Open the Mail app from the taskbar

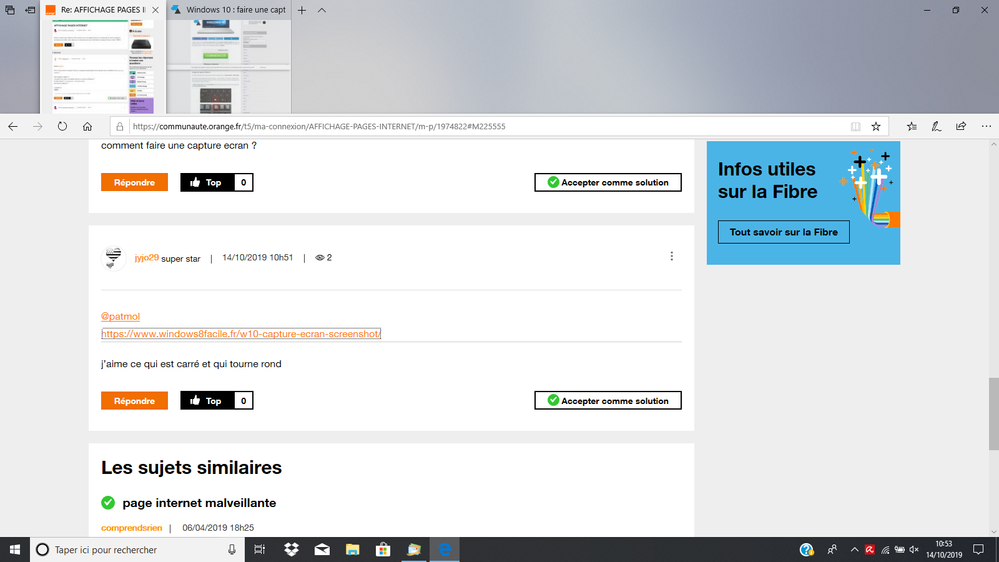pyautogui.click(x=322, y=549)
